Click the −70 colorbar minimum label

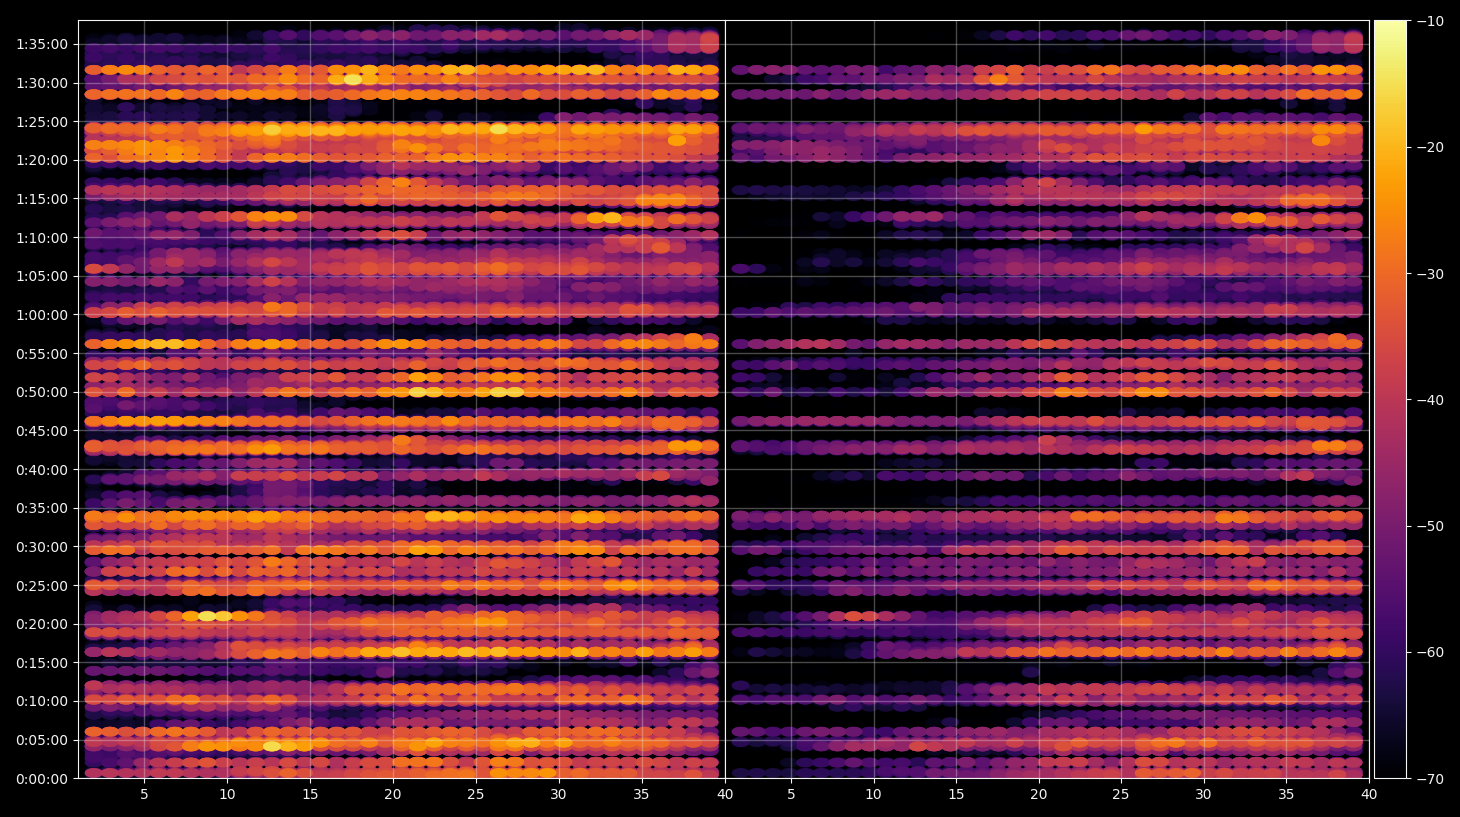(x=1430, y=779)
